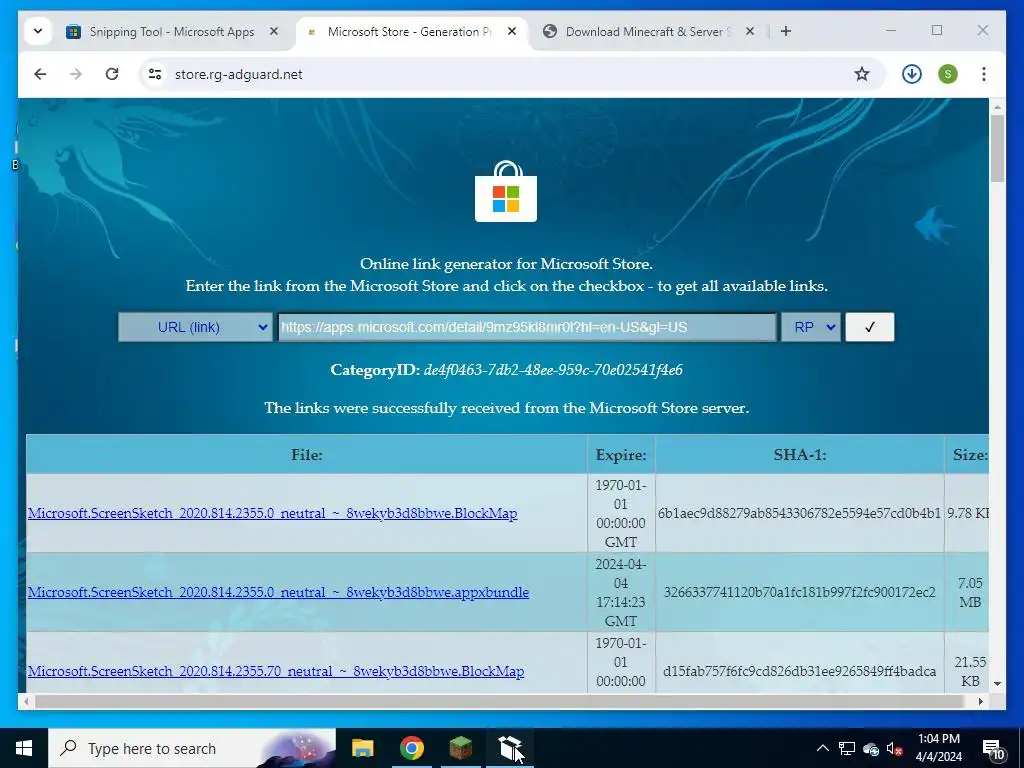Screen dimensions: 1024x768
Task: Click the network tray icon
Action: coord(847,748)
